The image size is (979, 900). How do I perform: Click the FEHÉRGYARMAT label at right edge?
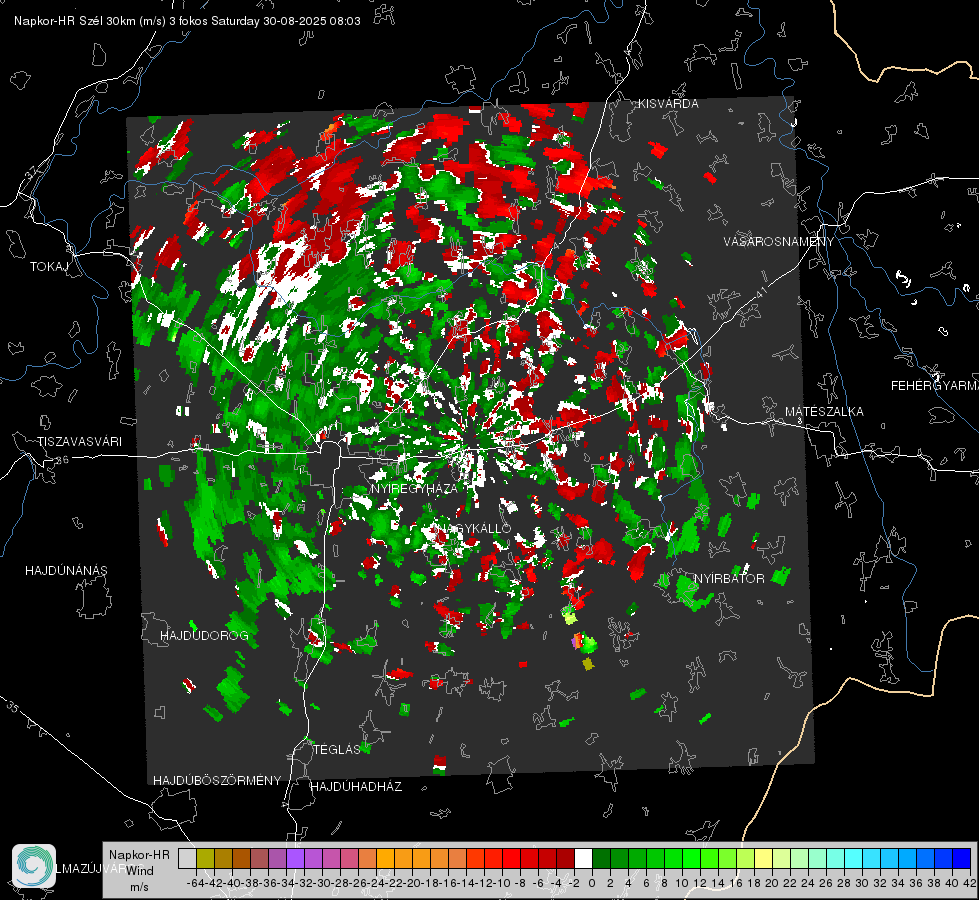tap(935, 386)
